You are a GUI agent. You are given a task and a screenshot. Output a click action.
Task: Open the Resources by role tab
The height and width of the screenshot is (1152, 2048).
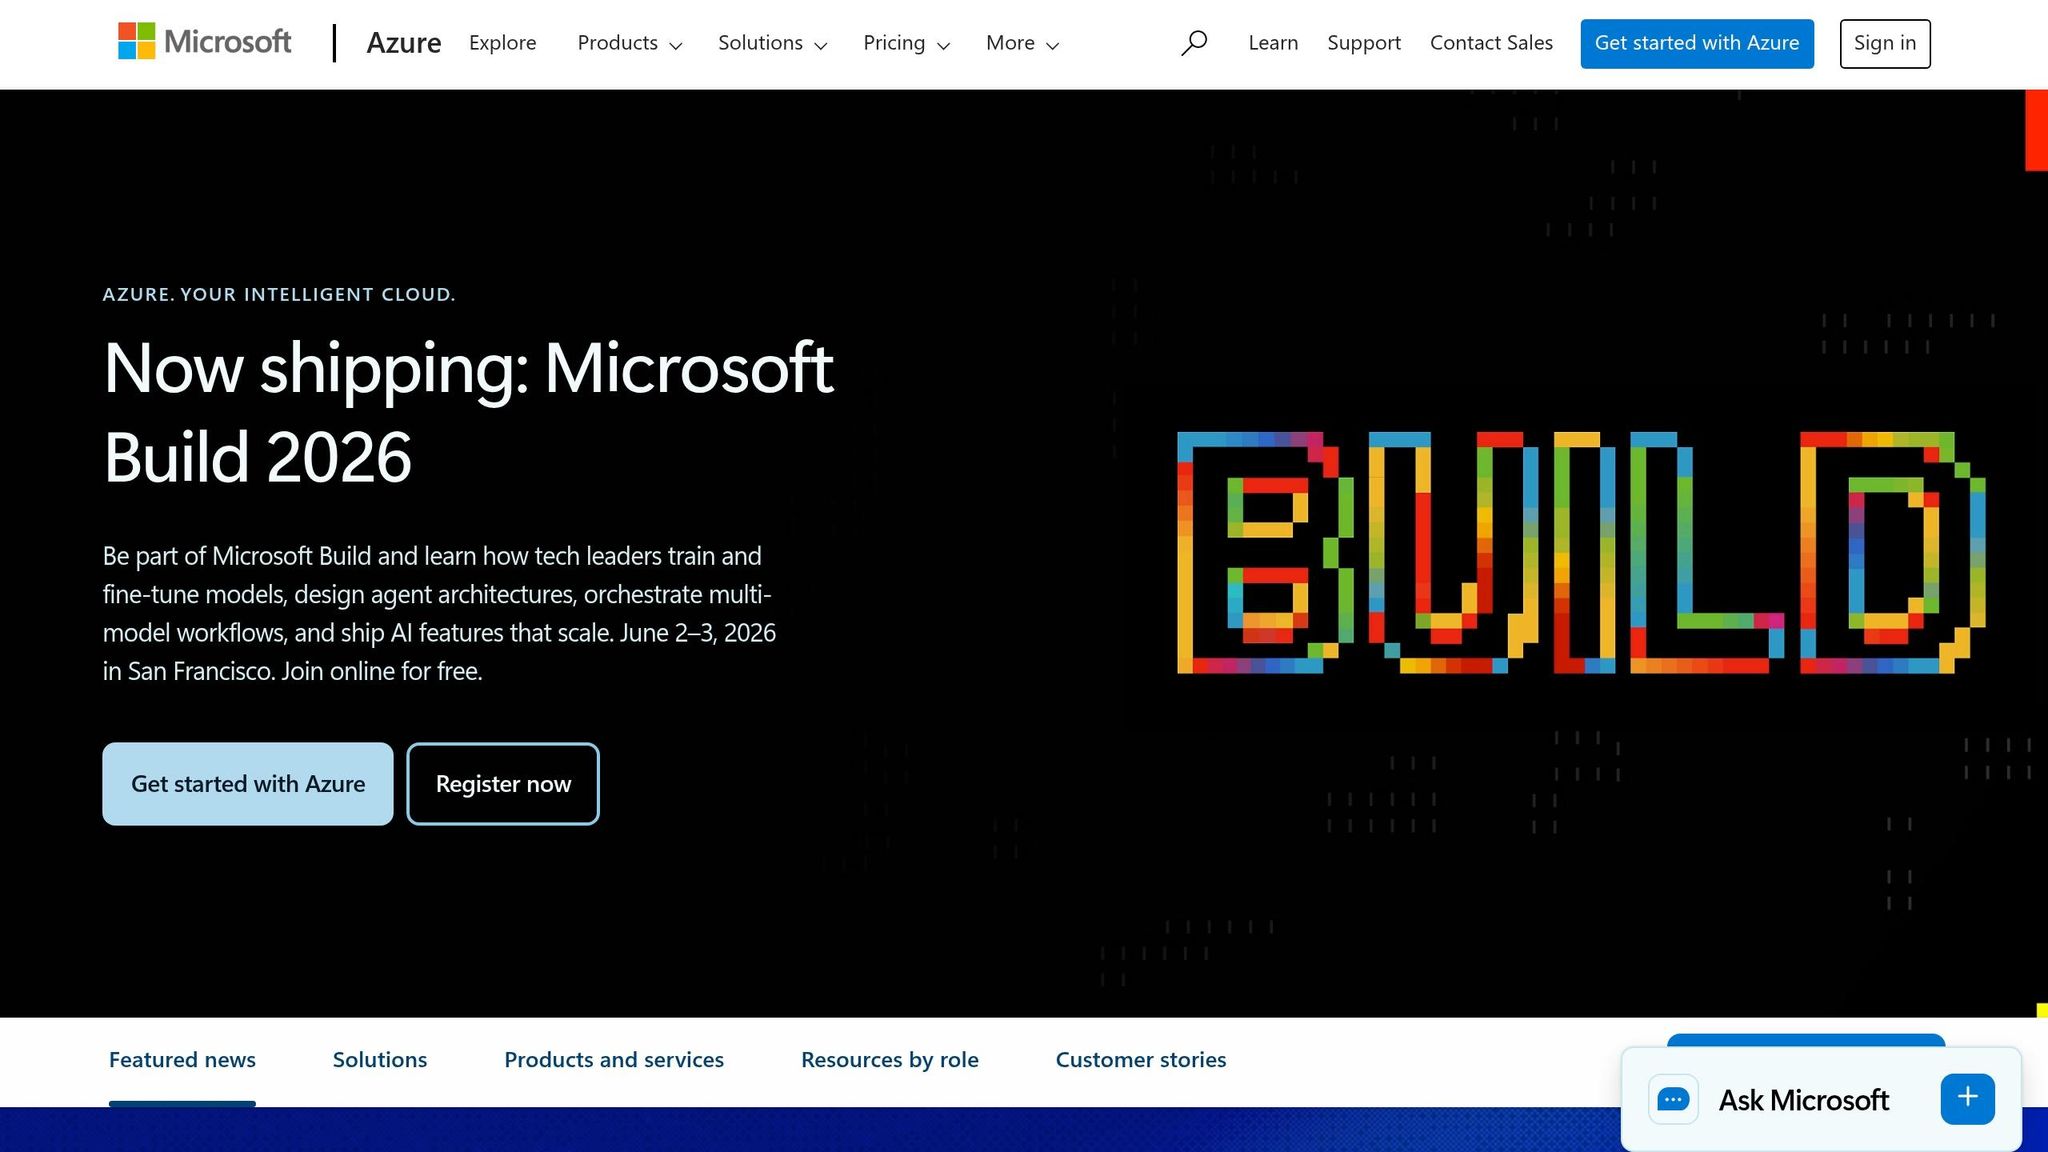[x=890, y=1060]
